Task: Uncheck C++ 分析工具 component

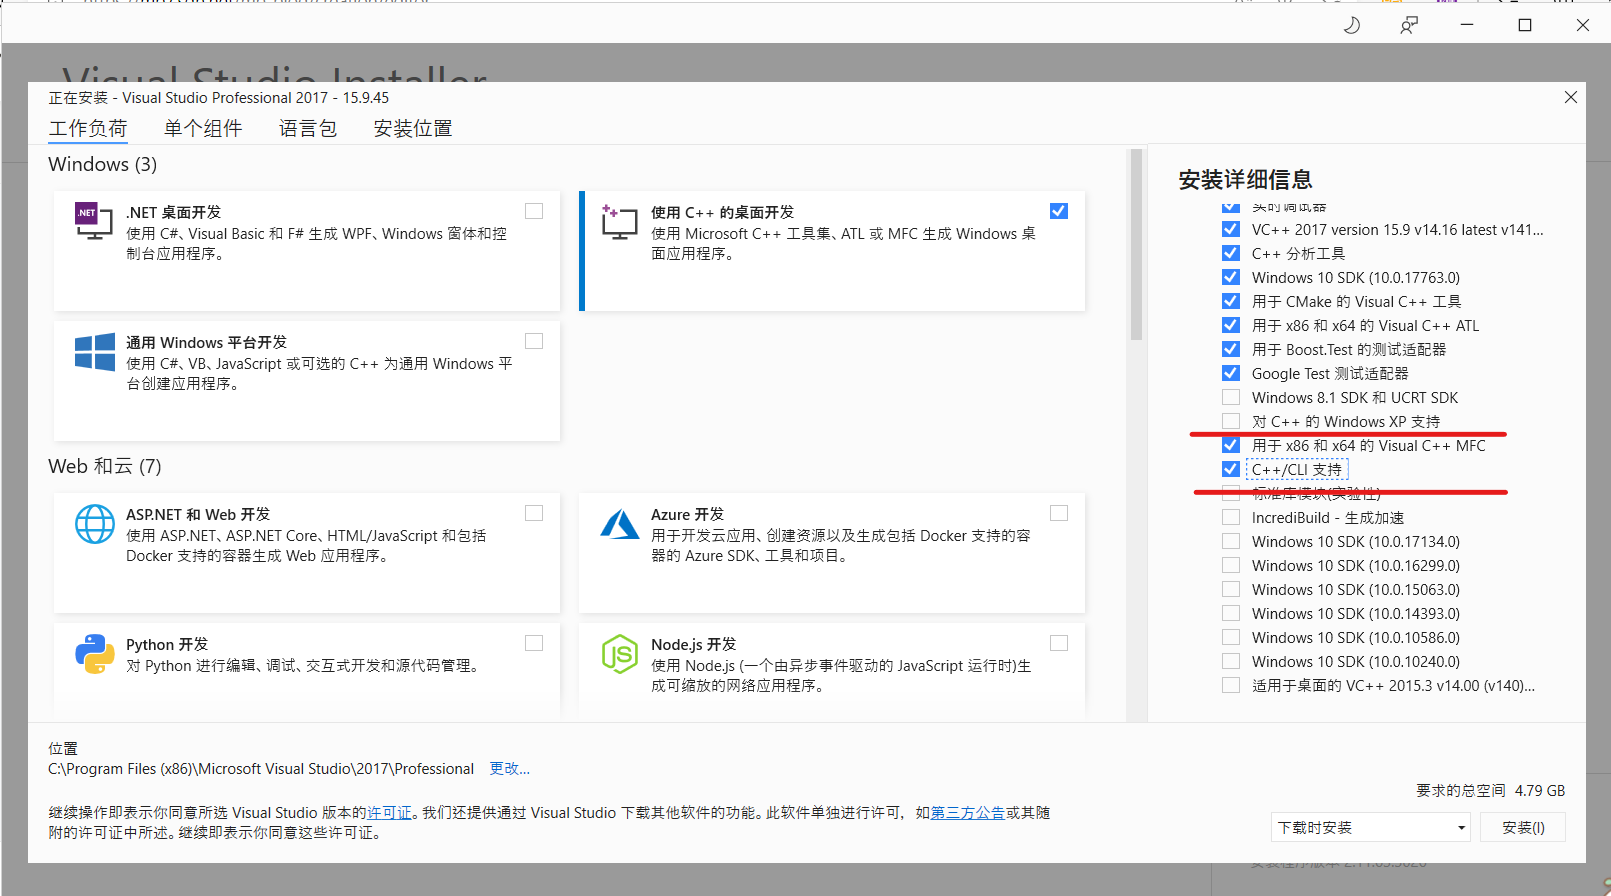Action: click(1231, 253)
